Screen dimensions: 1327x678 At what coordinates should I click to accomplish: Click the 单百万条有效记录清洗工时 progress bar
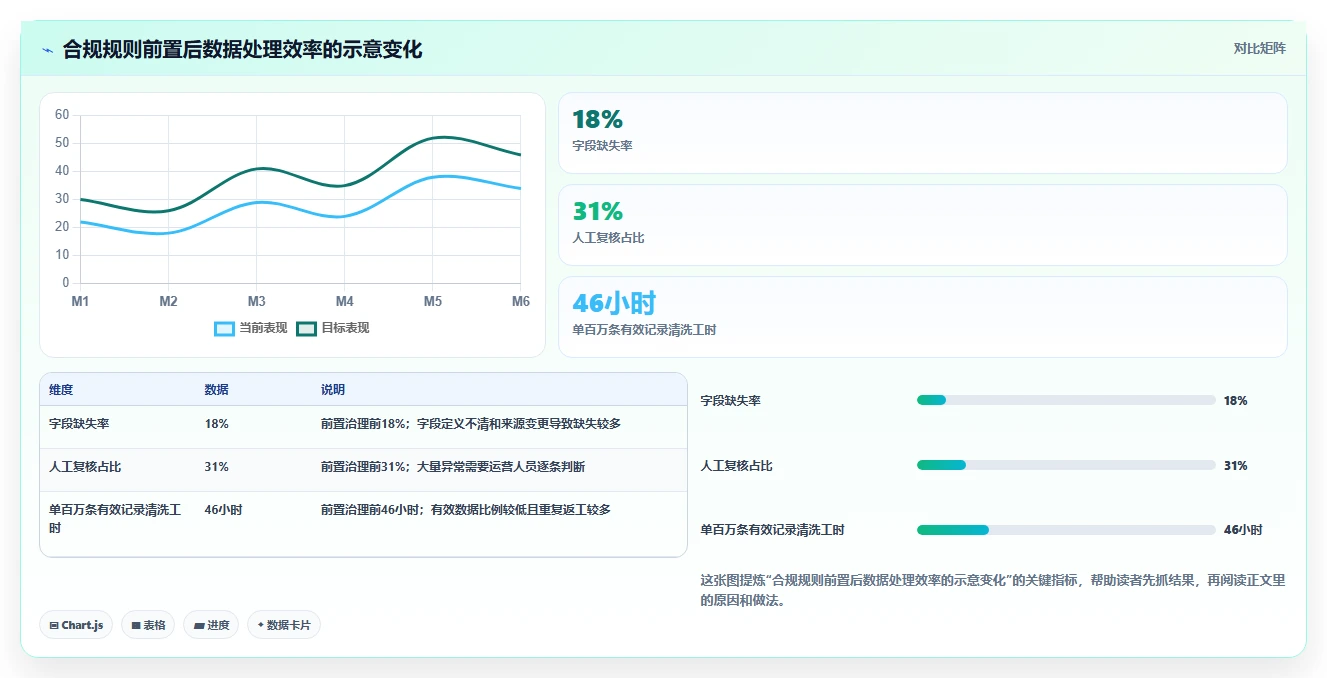pos(1066,530)
